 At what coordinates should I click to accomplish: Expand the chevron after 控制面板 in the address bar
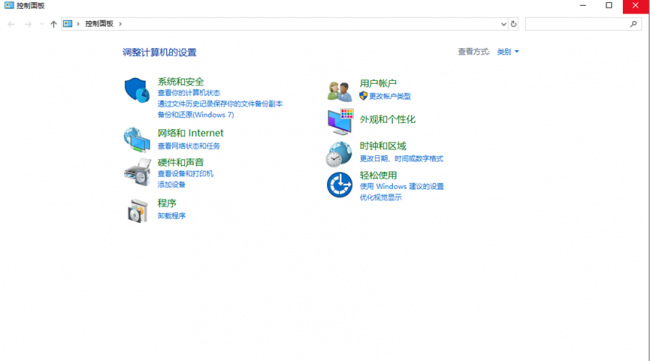point(120,24)
